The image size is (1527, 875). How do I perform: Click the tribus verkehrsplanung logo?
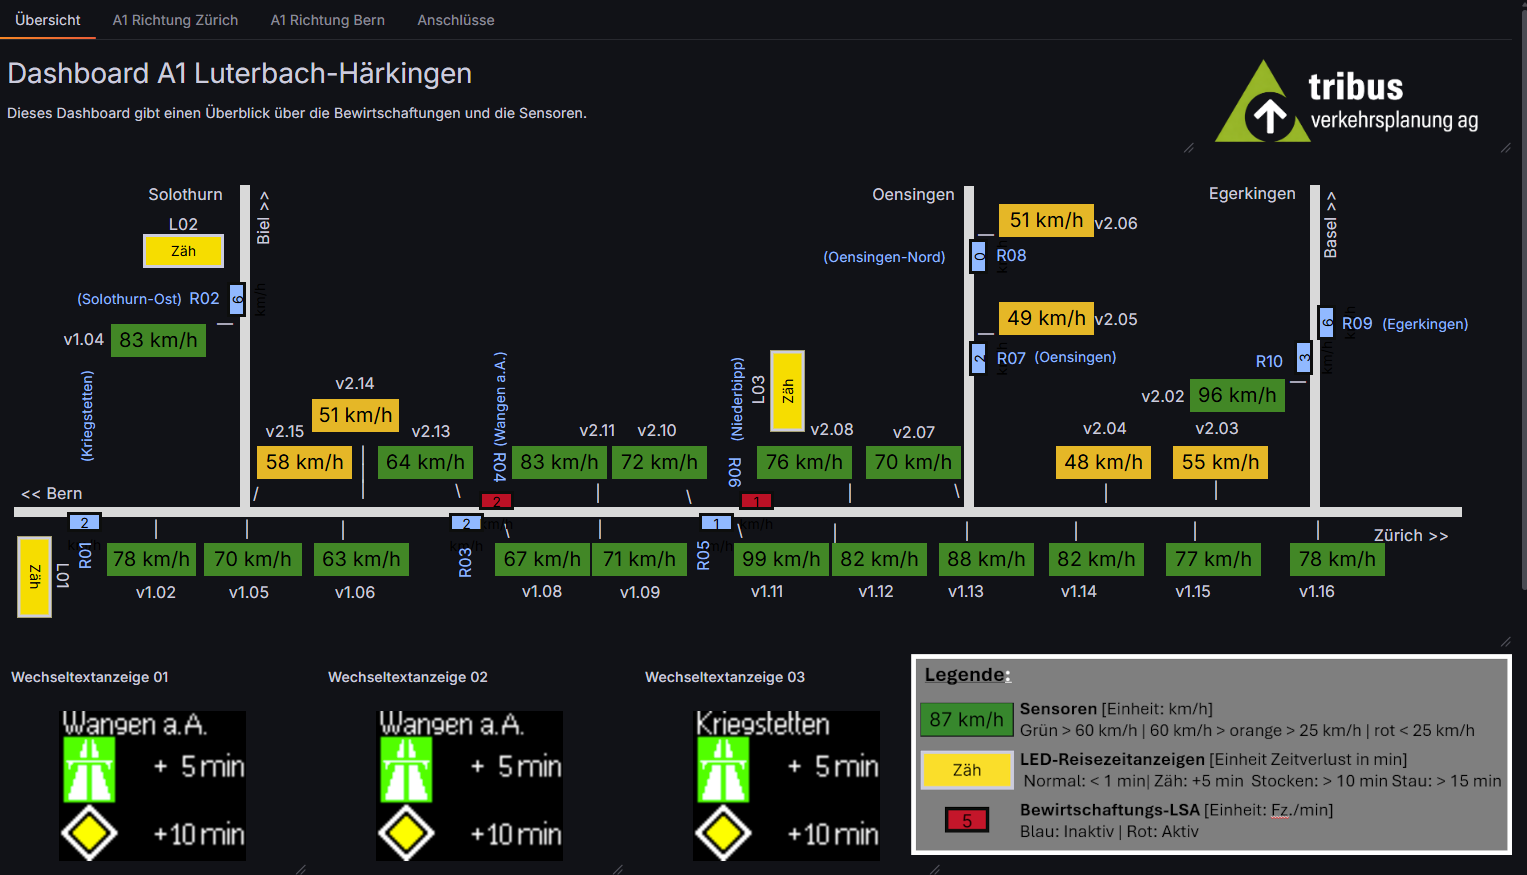(x=1346, y=100)
